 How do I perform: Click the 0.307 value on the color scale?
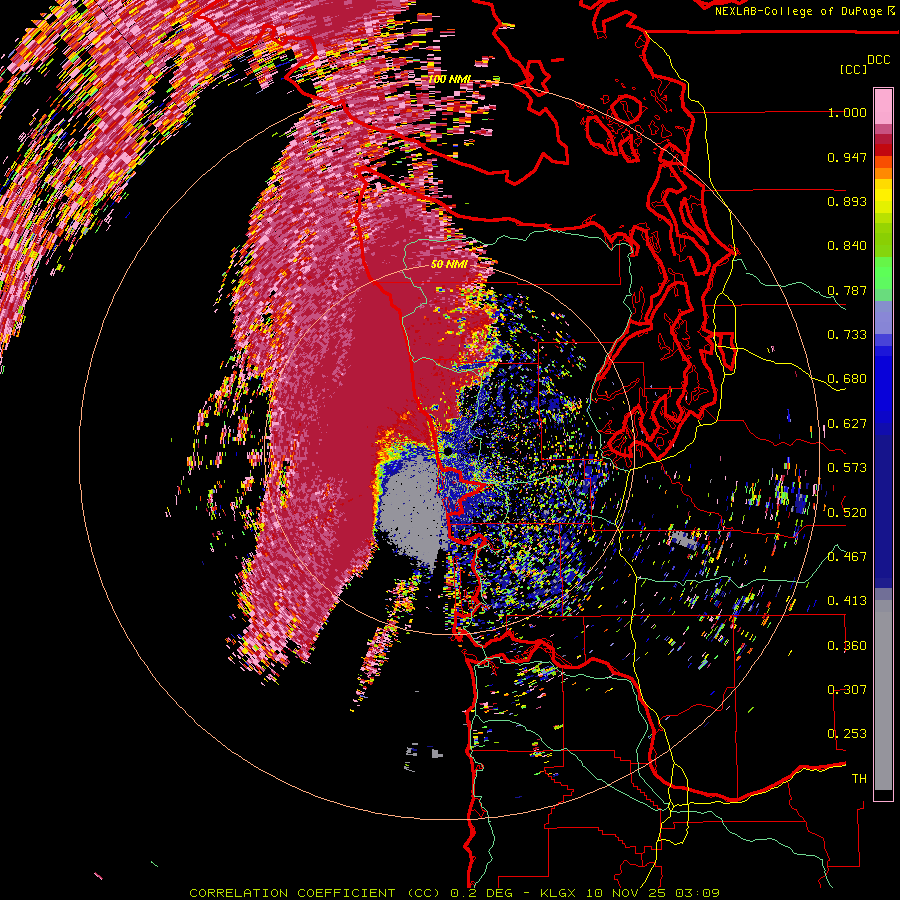coord(847,689)
